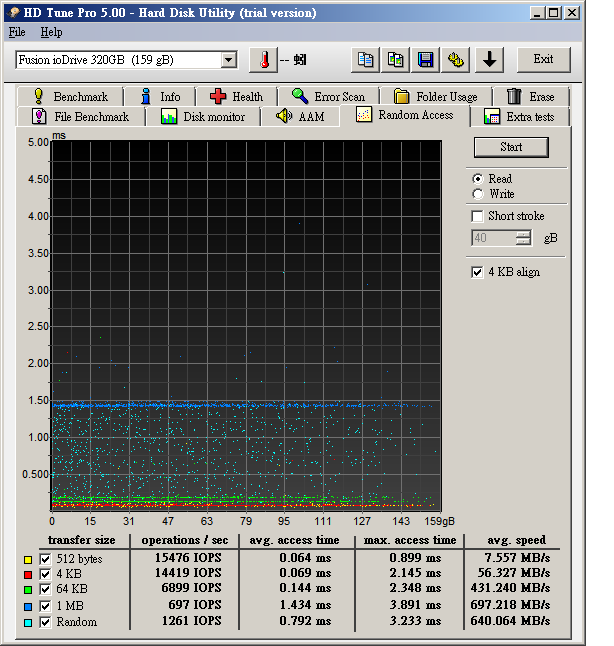Click the File Benchmark document icon

tap(39, 116)
